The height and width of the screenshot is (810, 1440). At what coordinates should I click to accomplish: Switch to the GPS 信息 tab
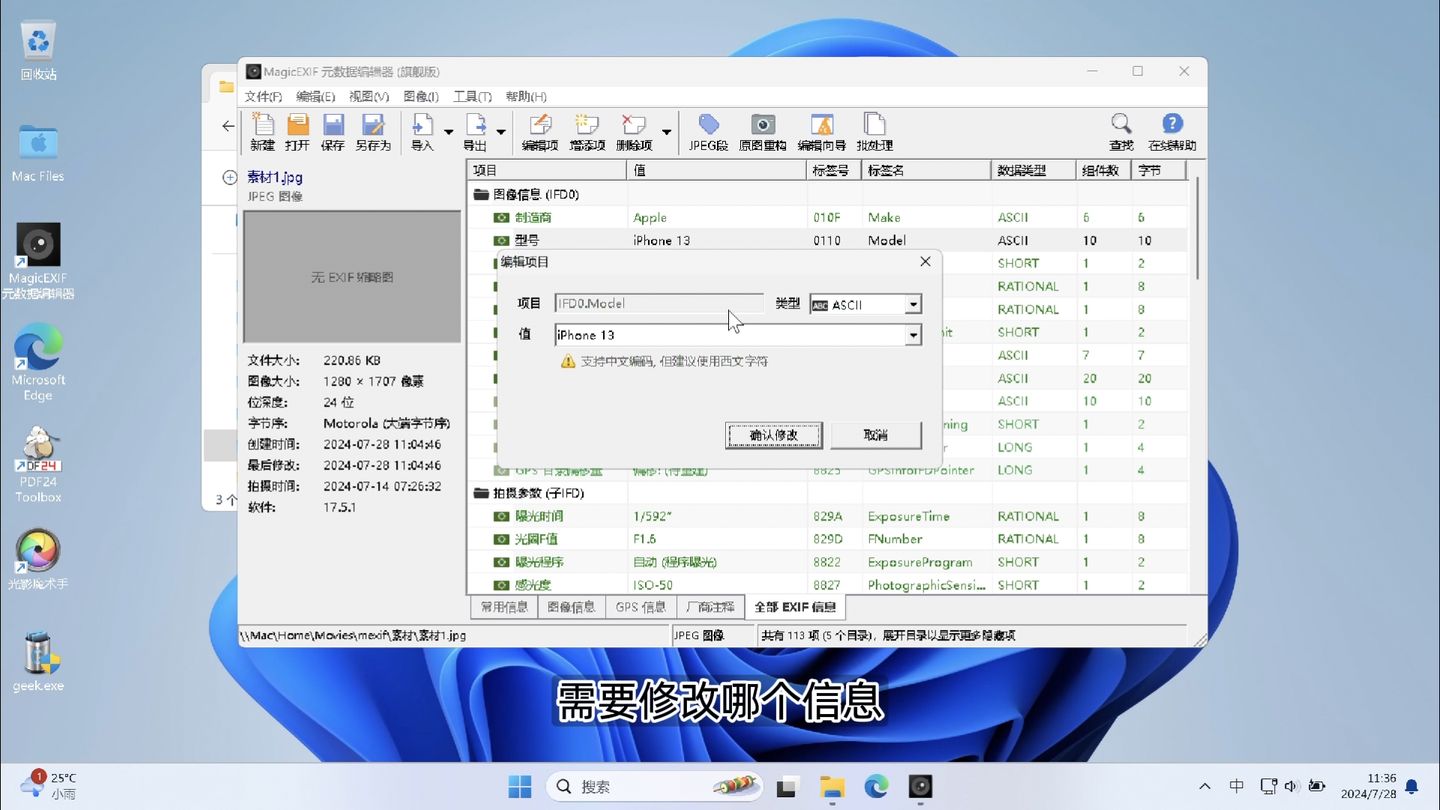[641, 607]
